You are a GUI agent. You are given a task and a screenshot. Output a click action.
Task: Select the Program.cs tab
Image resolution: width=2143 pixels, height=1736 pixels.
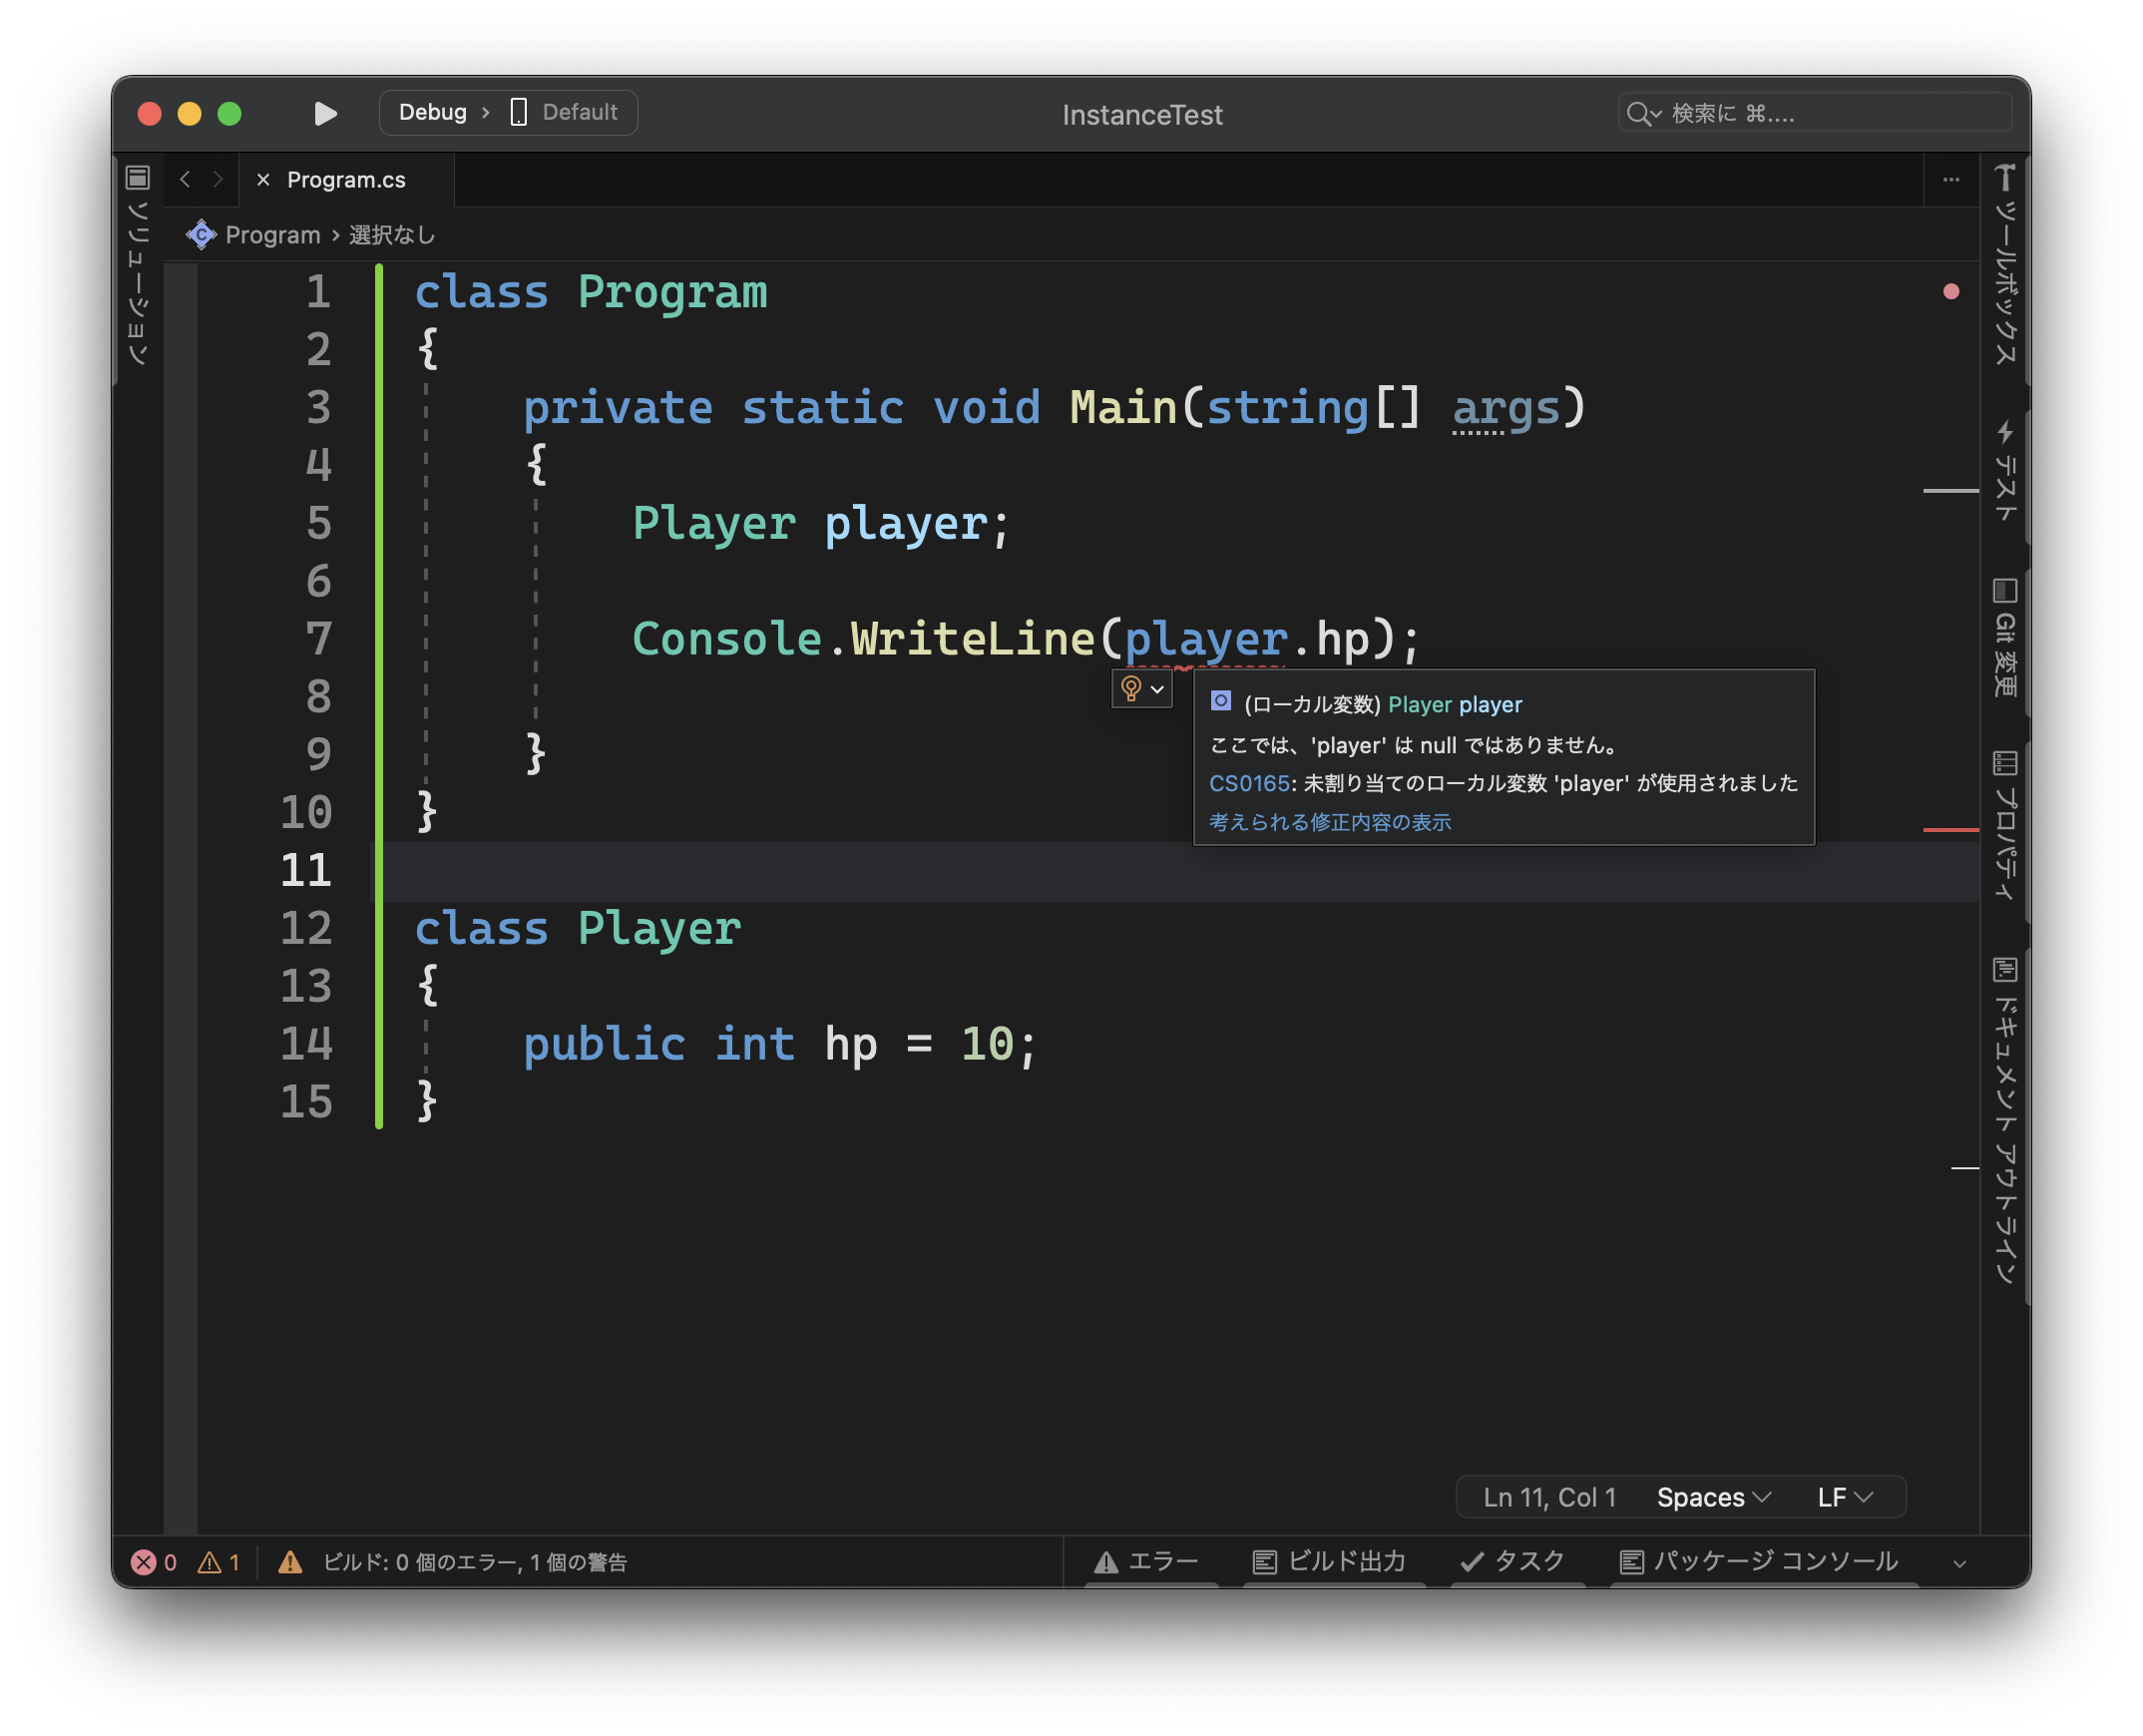pyautogui.click(x=345, y=179)
